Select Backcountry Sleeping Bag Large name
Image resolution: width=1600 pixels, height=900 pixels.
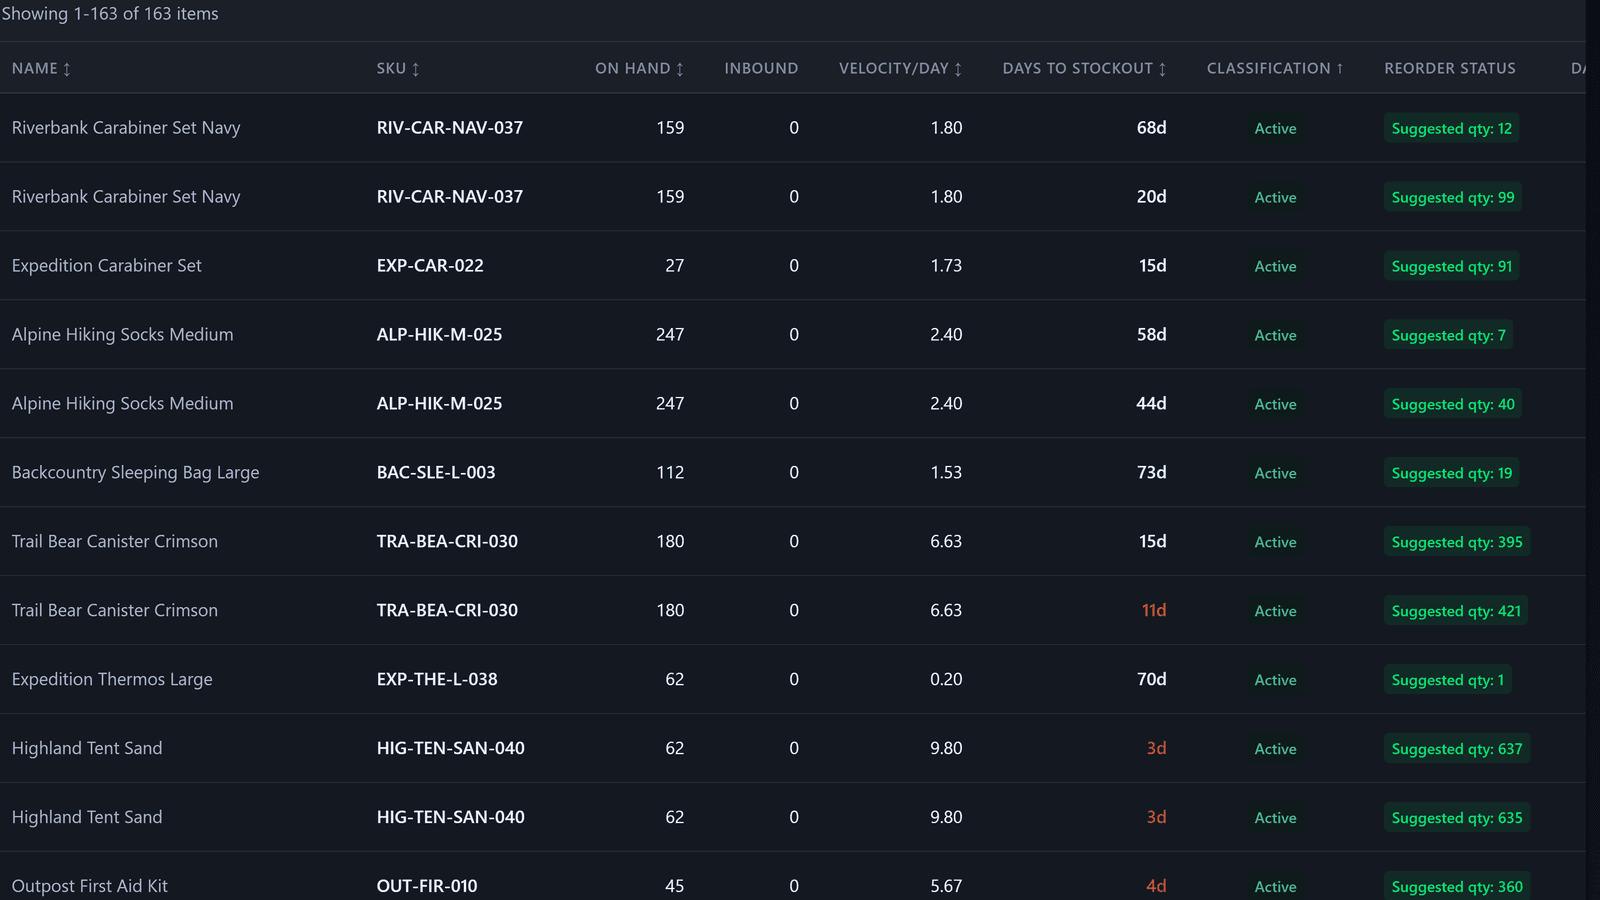click(x=135, y=473)
